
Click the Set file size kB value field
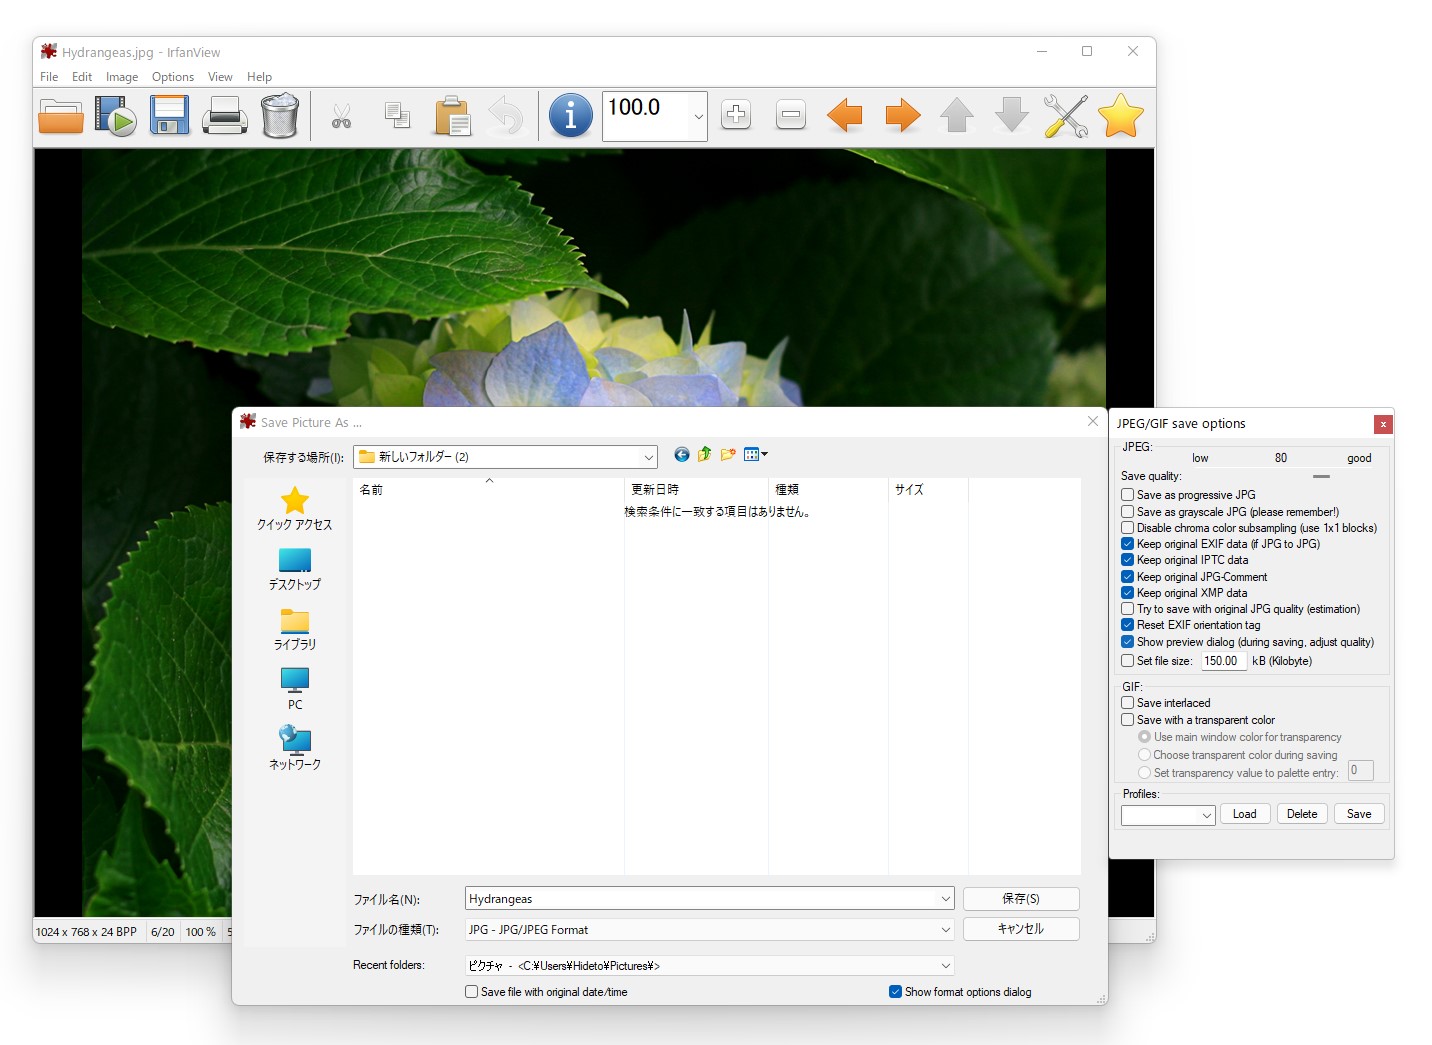point(1224,661)
